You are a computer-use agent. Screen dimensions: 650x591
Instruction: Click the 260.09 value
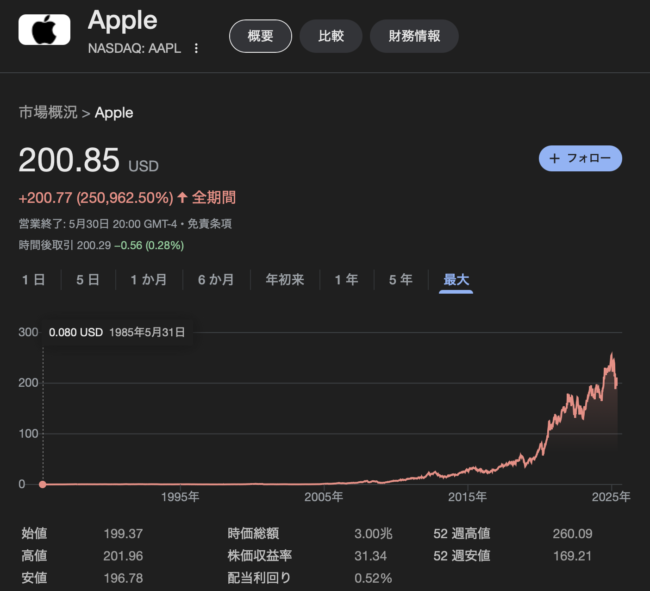[x=572, y=534]
